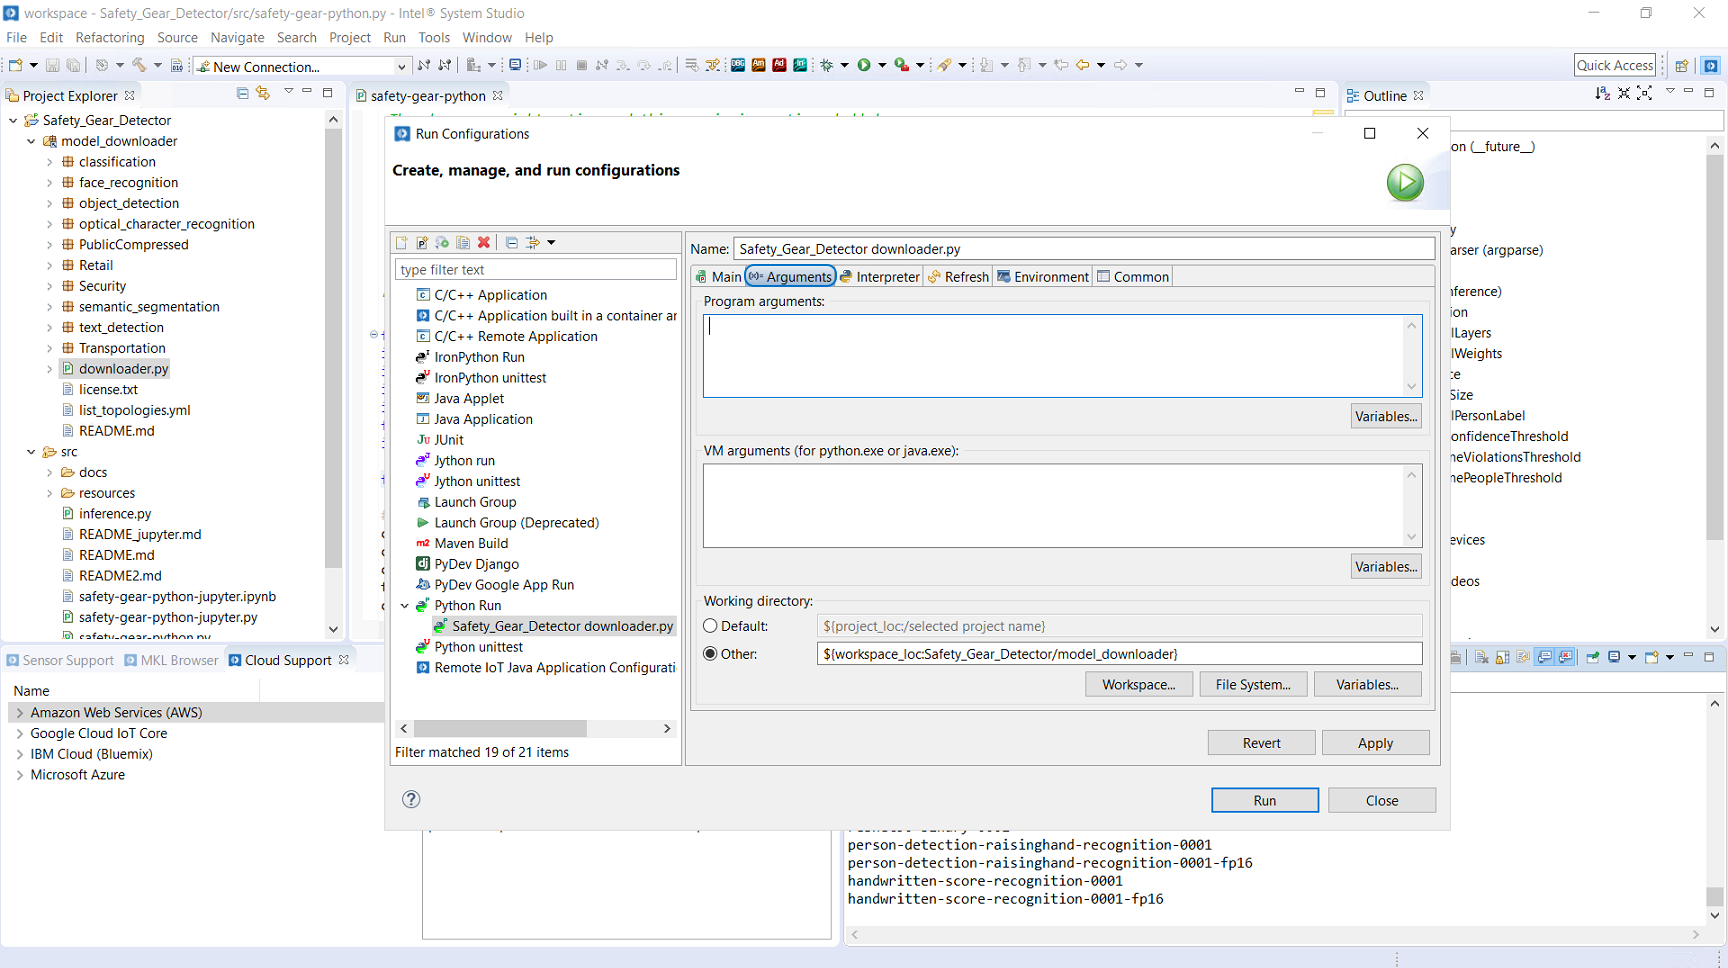1728x968 pixels.
Task: Click the Save icon in main toolbar
Action: click(x=53, y=65)
